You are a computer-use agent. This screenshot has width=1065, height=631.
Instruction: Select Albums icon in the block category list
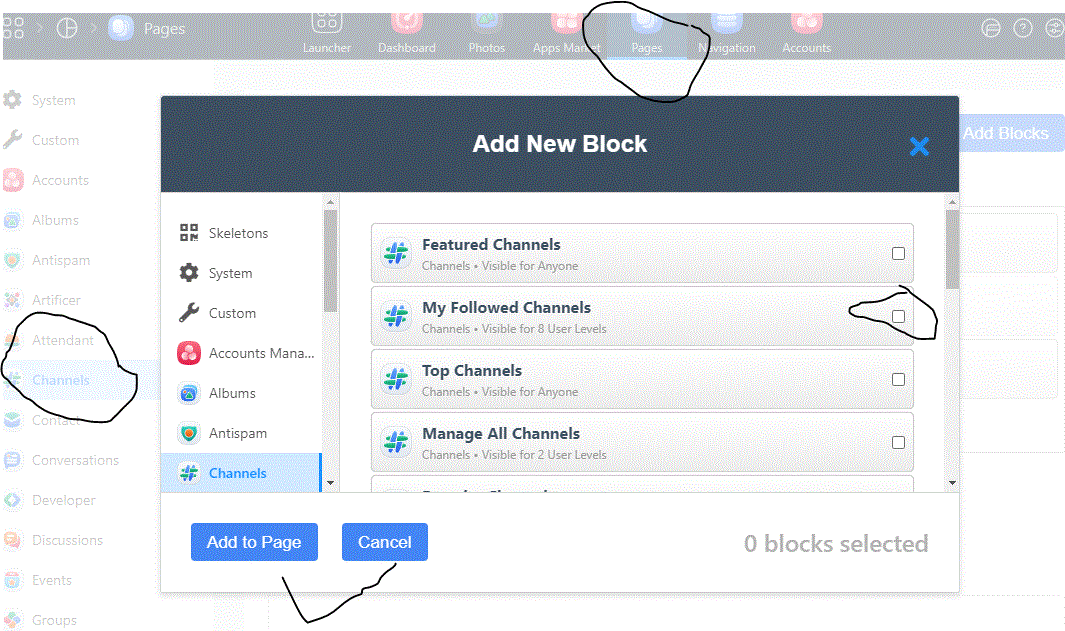(189, 393)
